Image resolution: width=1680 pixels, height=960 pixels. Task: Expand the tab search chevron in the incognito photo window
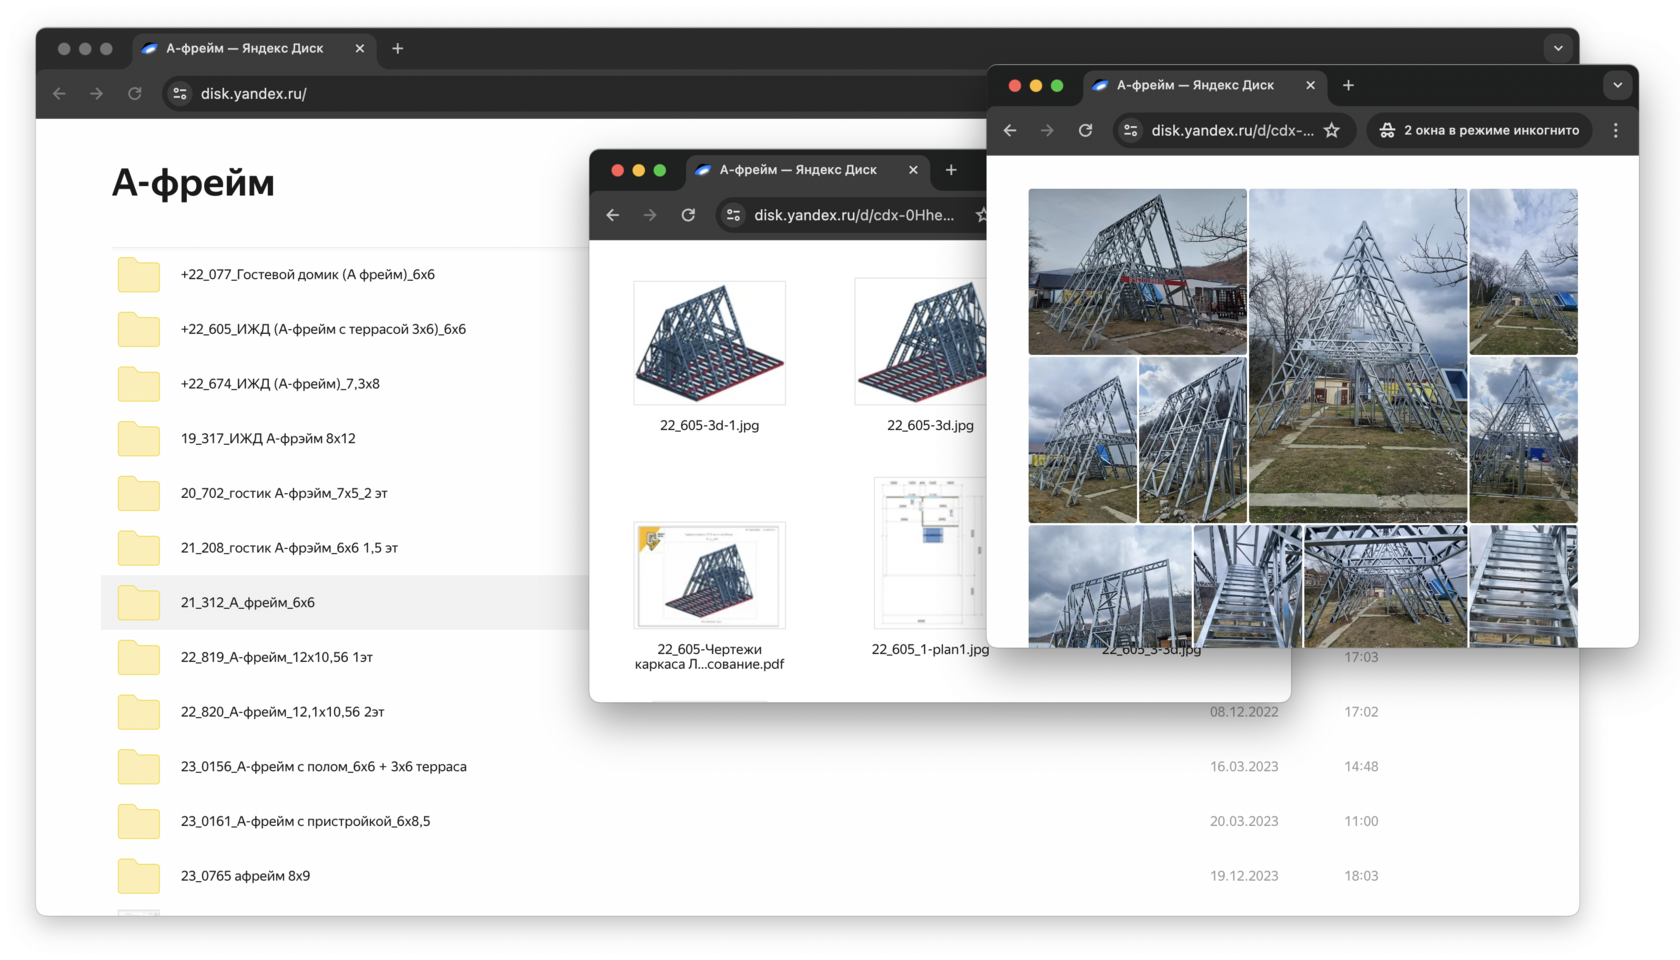(1617, 86)
